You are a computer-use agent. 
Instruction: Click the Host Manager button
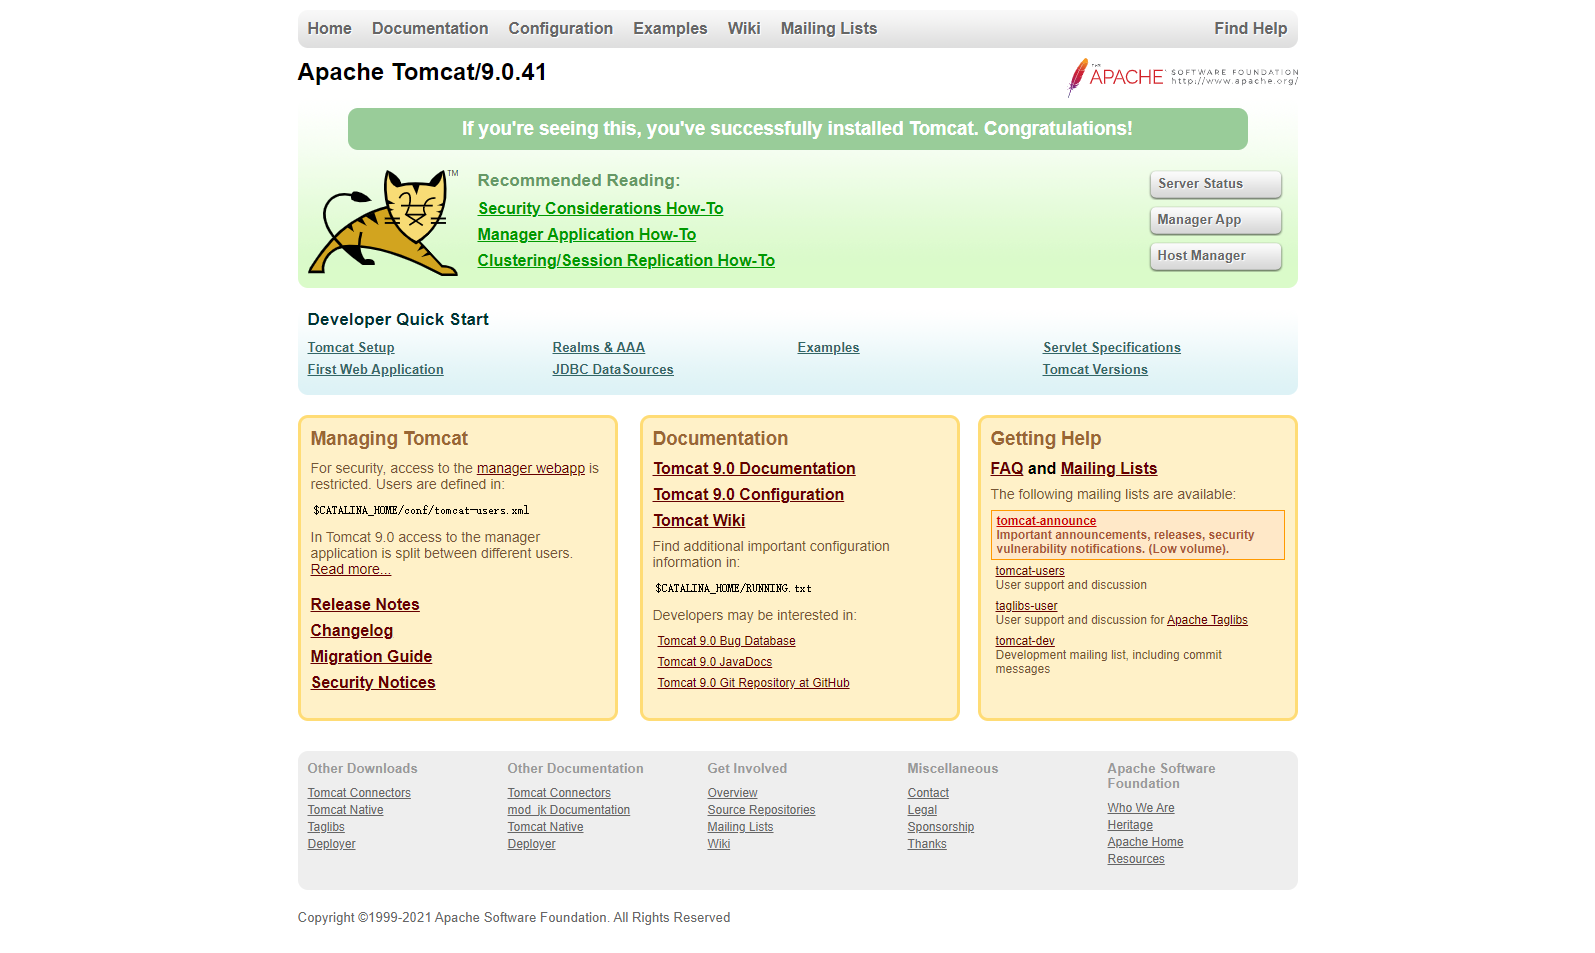[1215, 256]
